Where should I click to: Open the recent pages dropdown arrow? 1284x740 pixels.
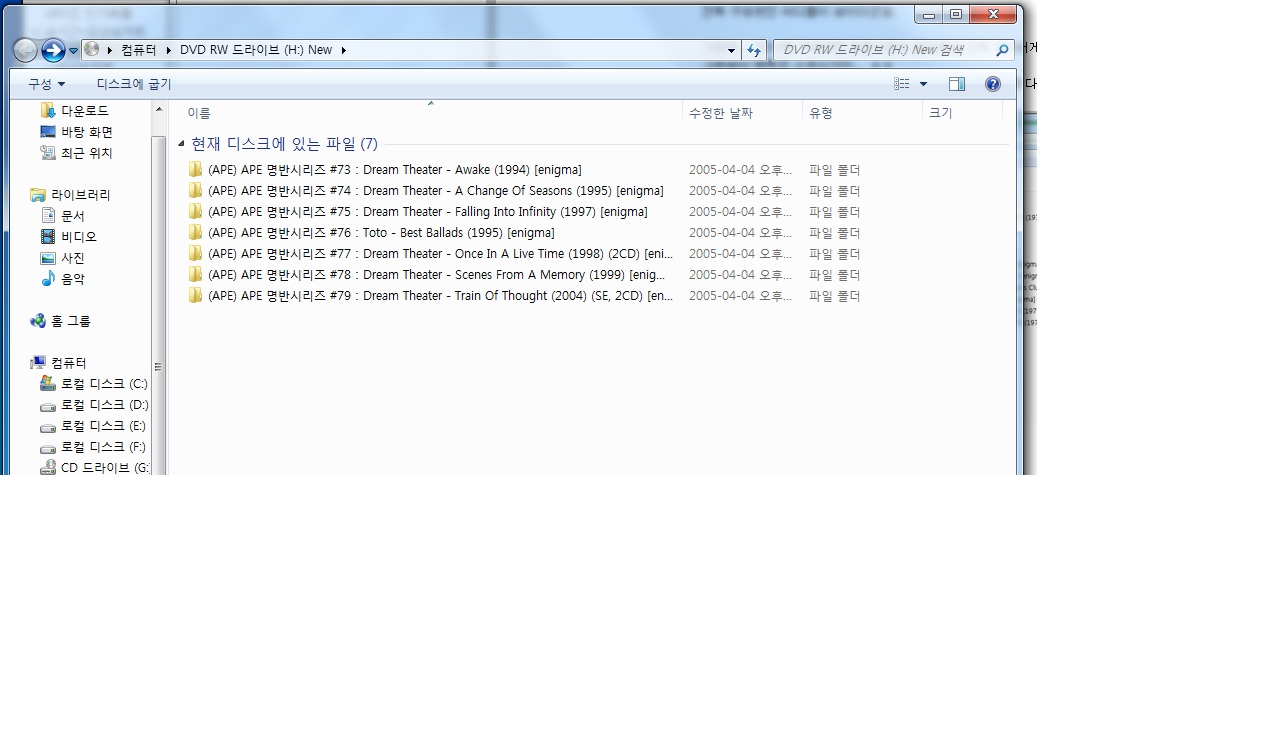click(73, 51)
